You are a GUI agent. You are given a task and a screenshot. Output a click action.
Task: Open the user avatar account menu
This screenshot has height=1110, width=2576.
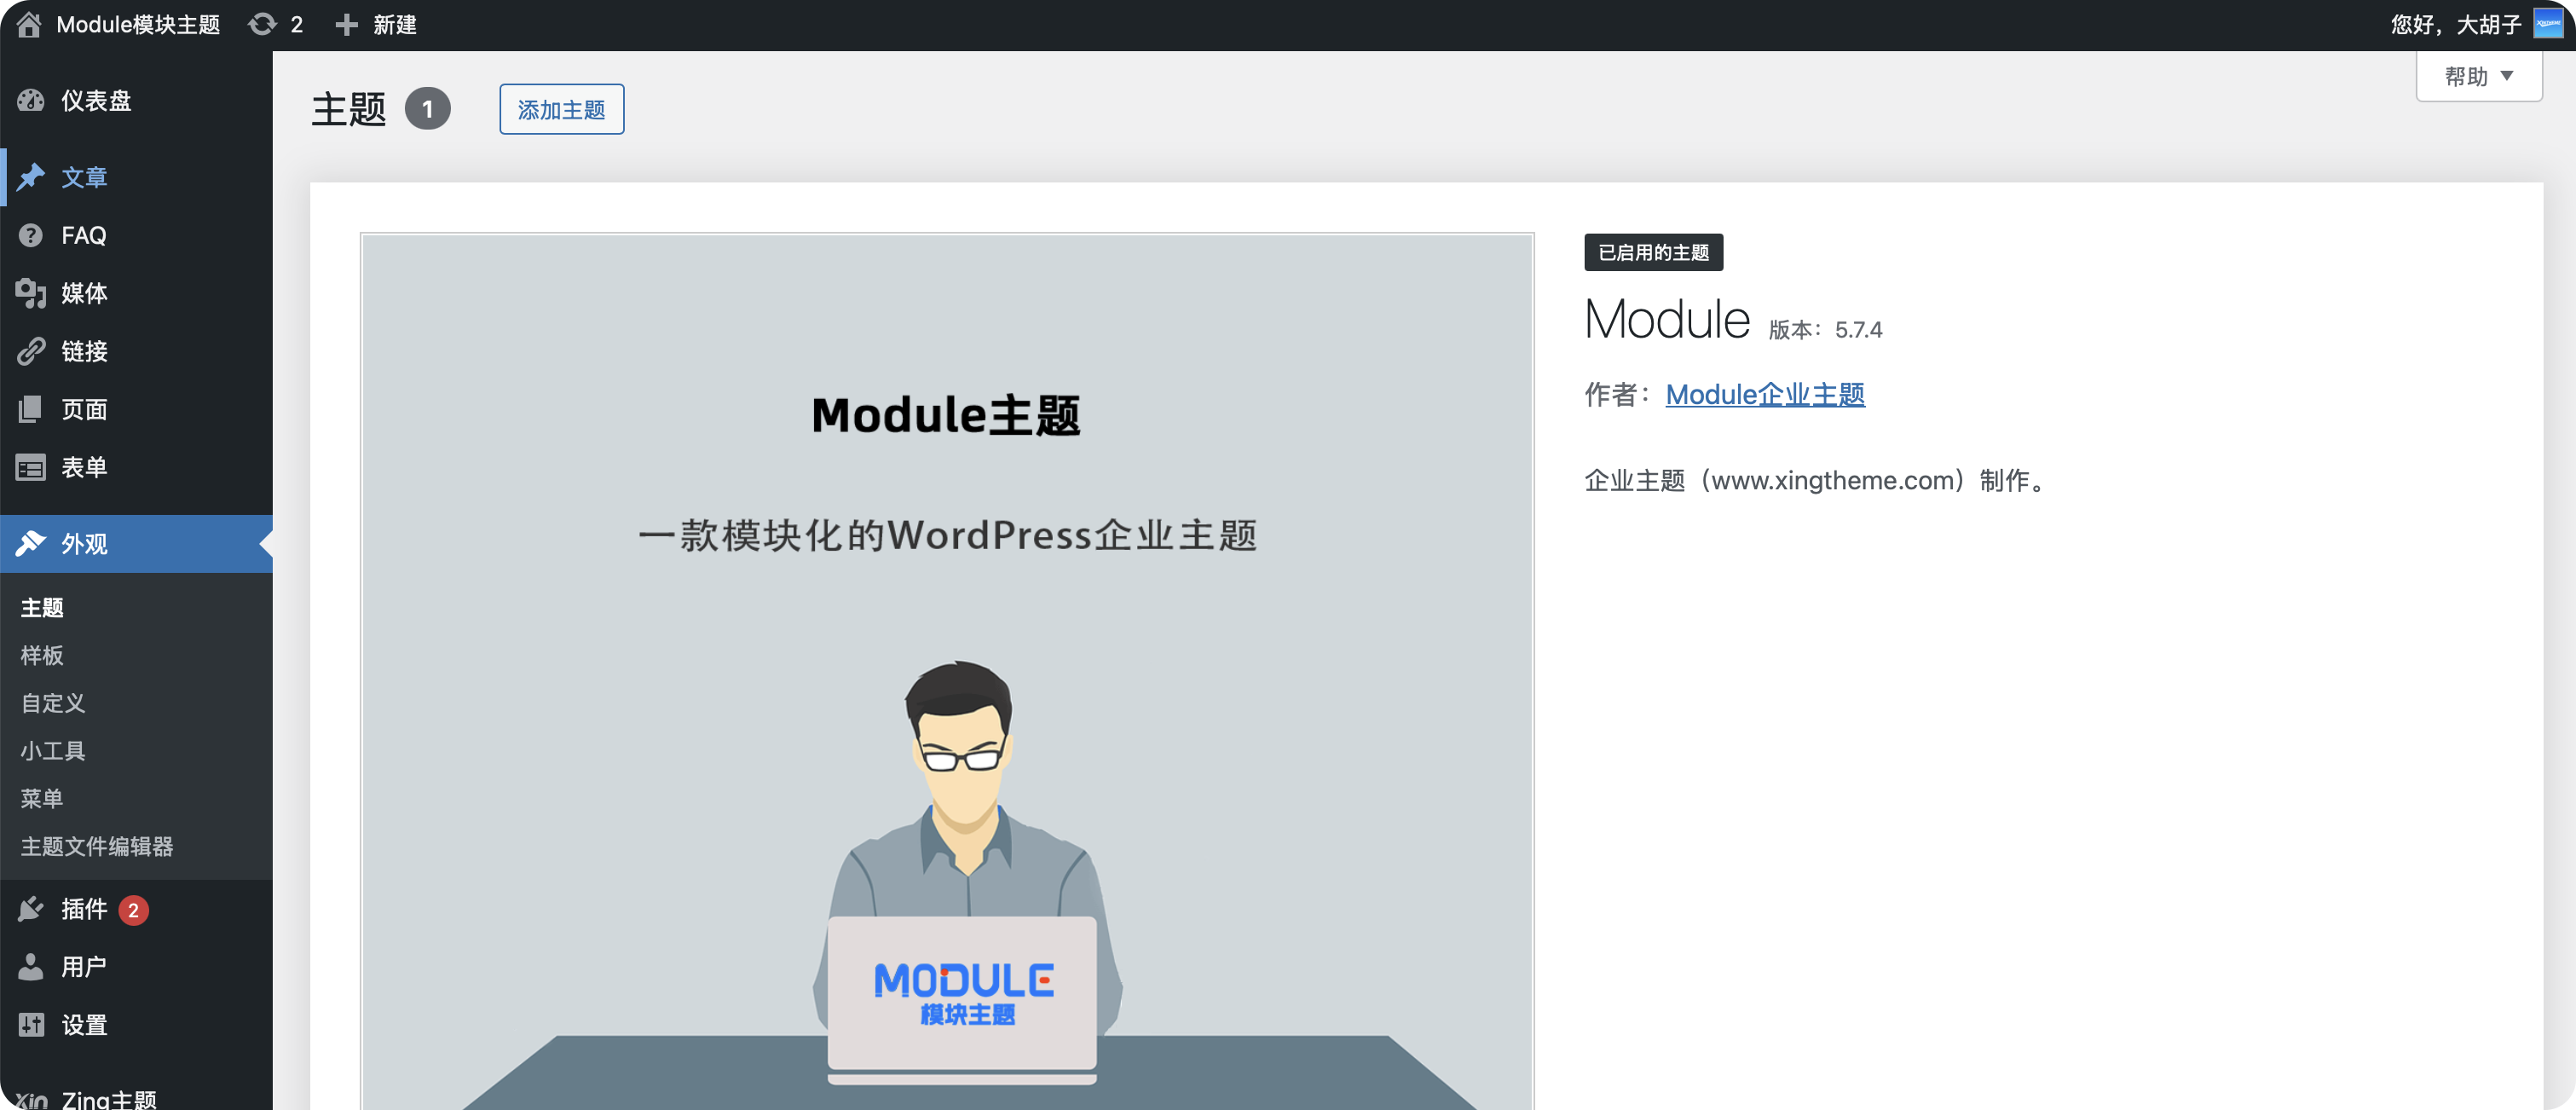[2547, 24]
